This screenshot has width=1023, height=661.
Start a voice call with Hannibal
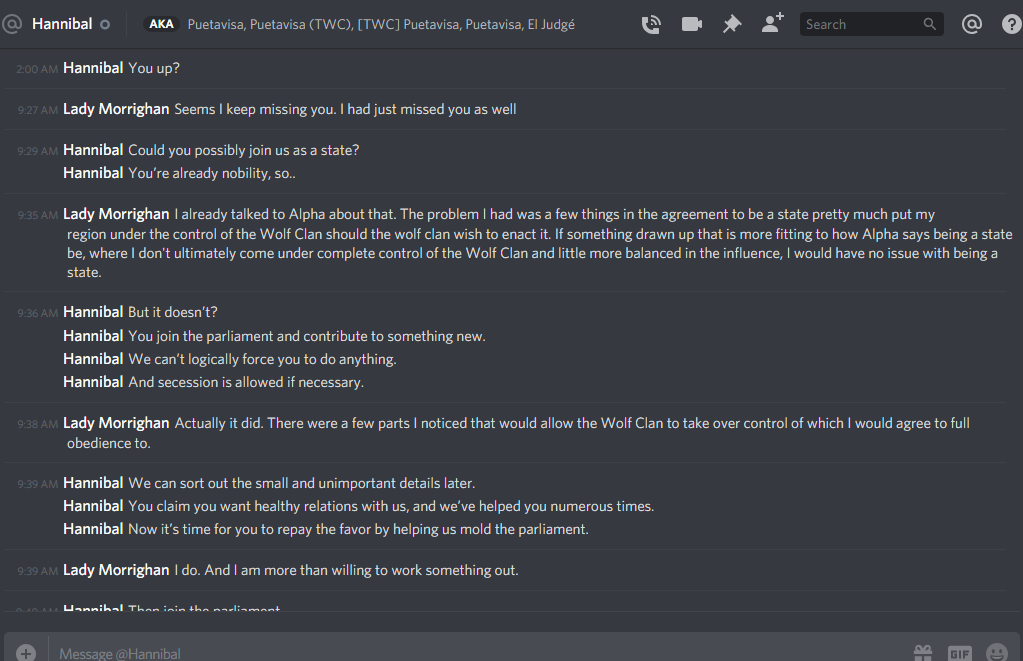651,24
